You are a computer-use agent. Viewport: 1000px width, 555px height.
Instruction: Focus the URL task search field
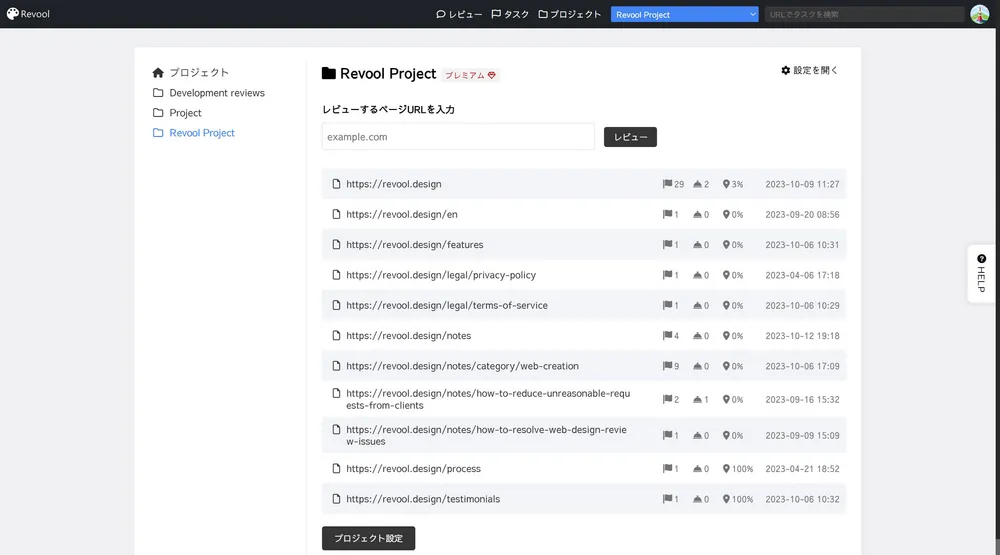[x=864, y=14]
